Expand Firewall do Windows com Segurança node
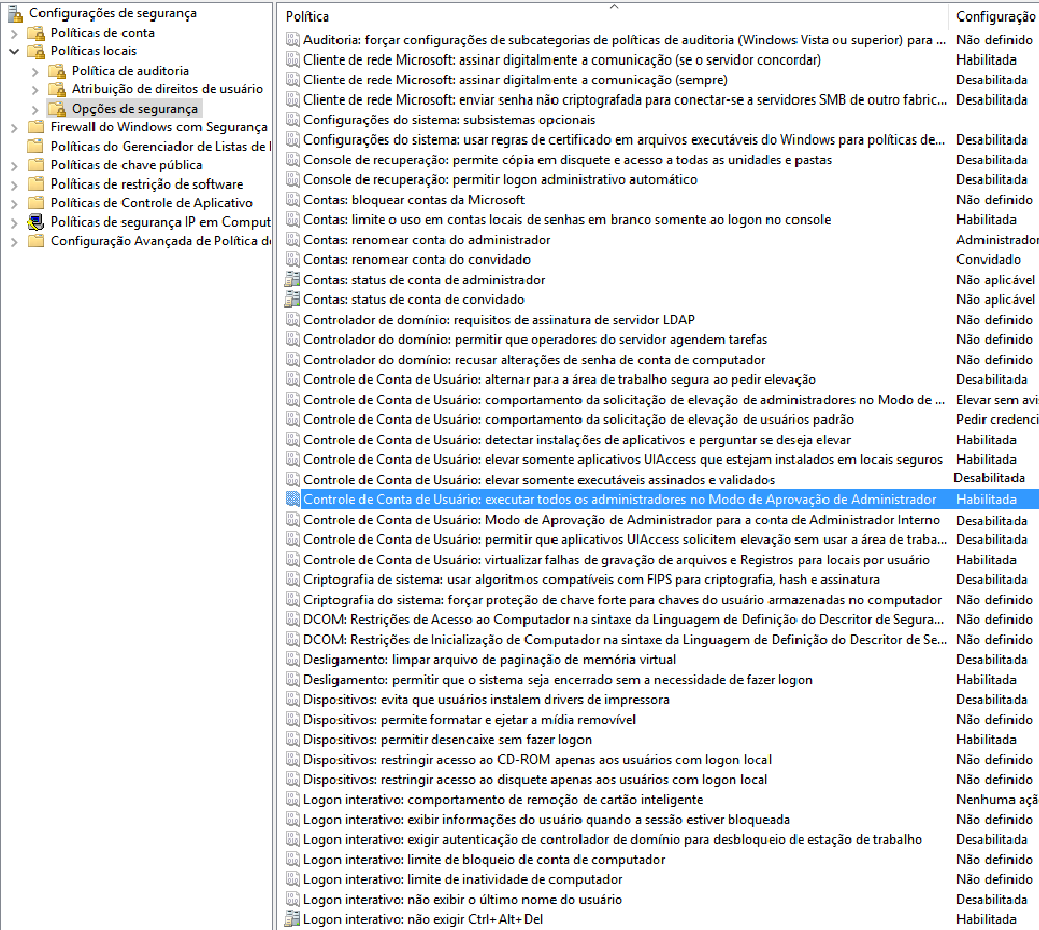Image resolution: width=1039 pixels, height=930 pixels. pyautogui.click(x=14, y=128)
